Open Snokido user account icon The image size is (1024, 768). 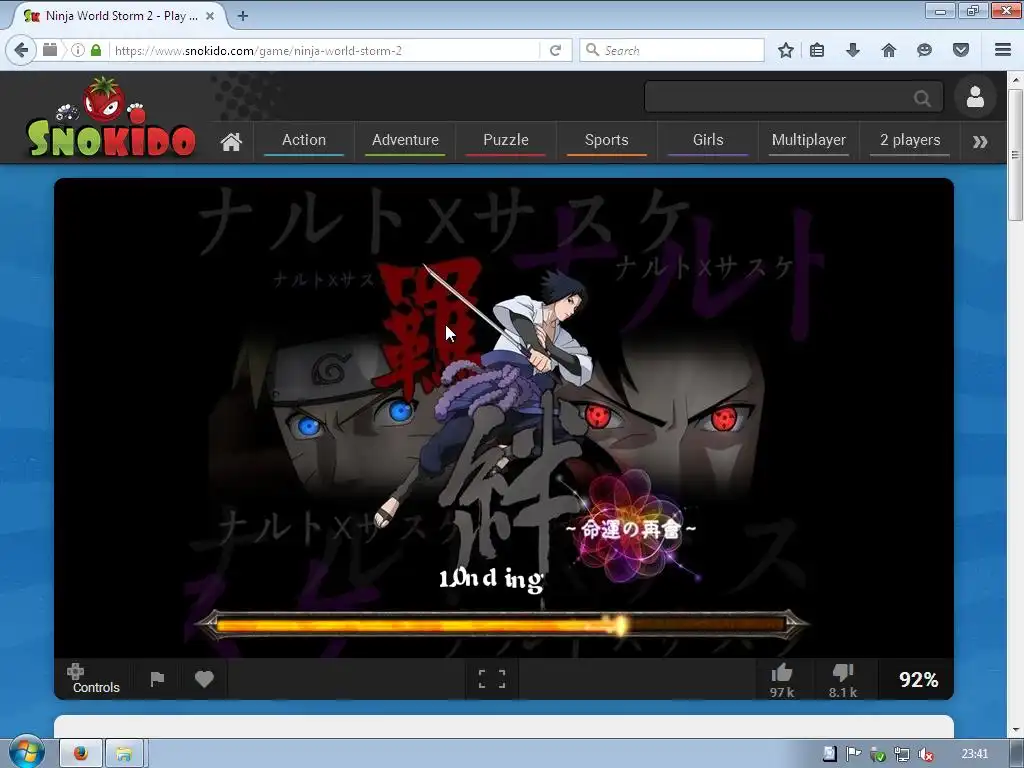975,97
